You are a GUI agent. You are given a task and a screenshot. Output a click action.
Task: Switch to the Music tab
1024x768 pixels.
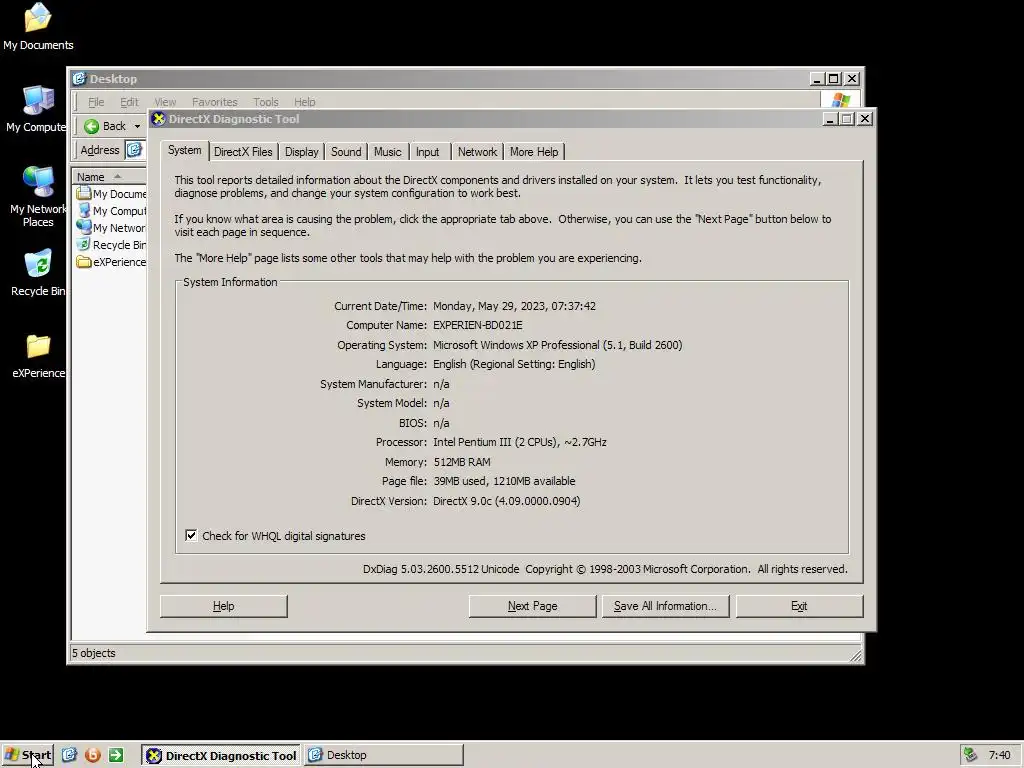tap(388, 152)
